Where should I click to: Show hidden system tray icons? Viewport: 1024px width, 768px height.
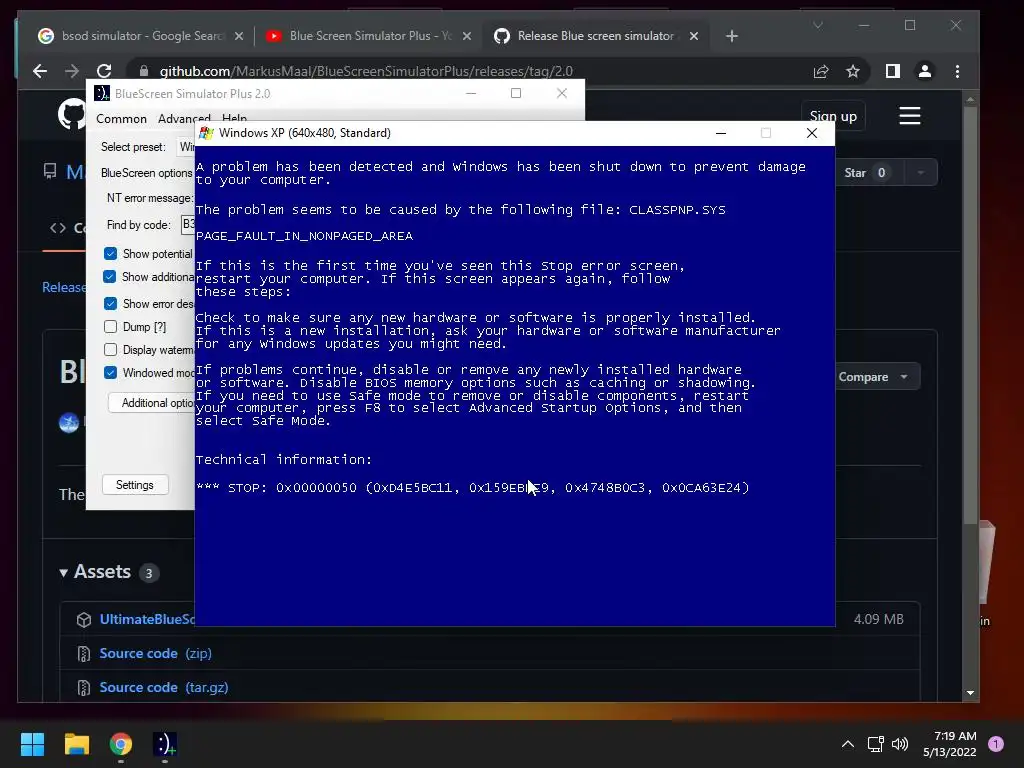[848, 744]
